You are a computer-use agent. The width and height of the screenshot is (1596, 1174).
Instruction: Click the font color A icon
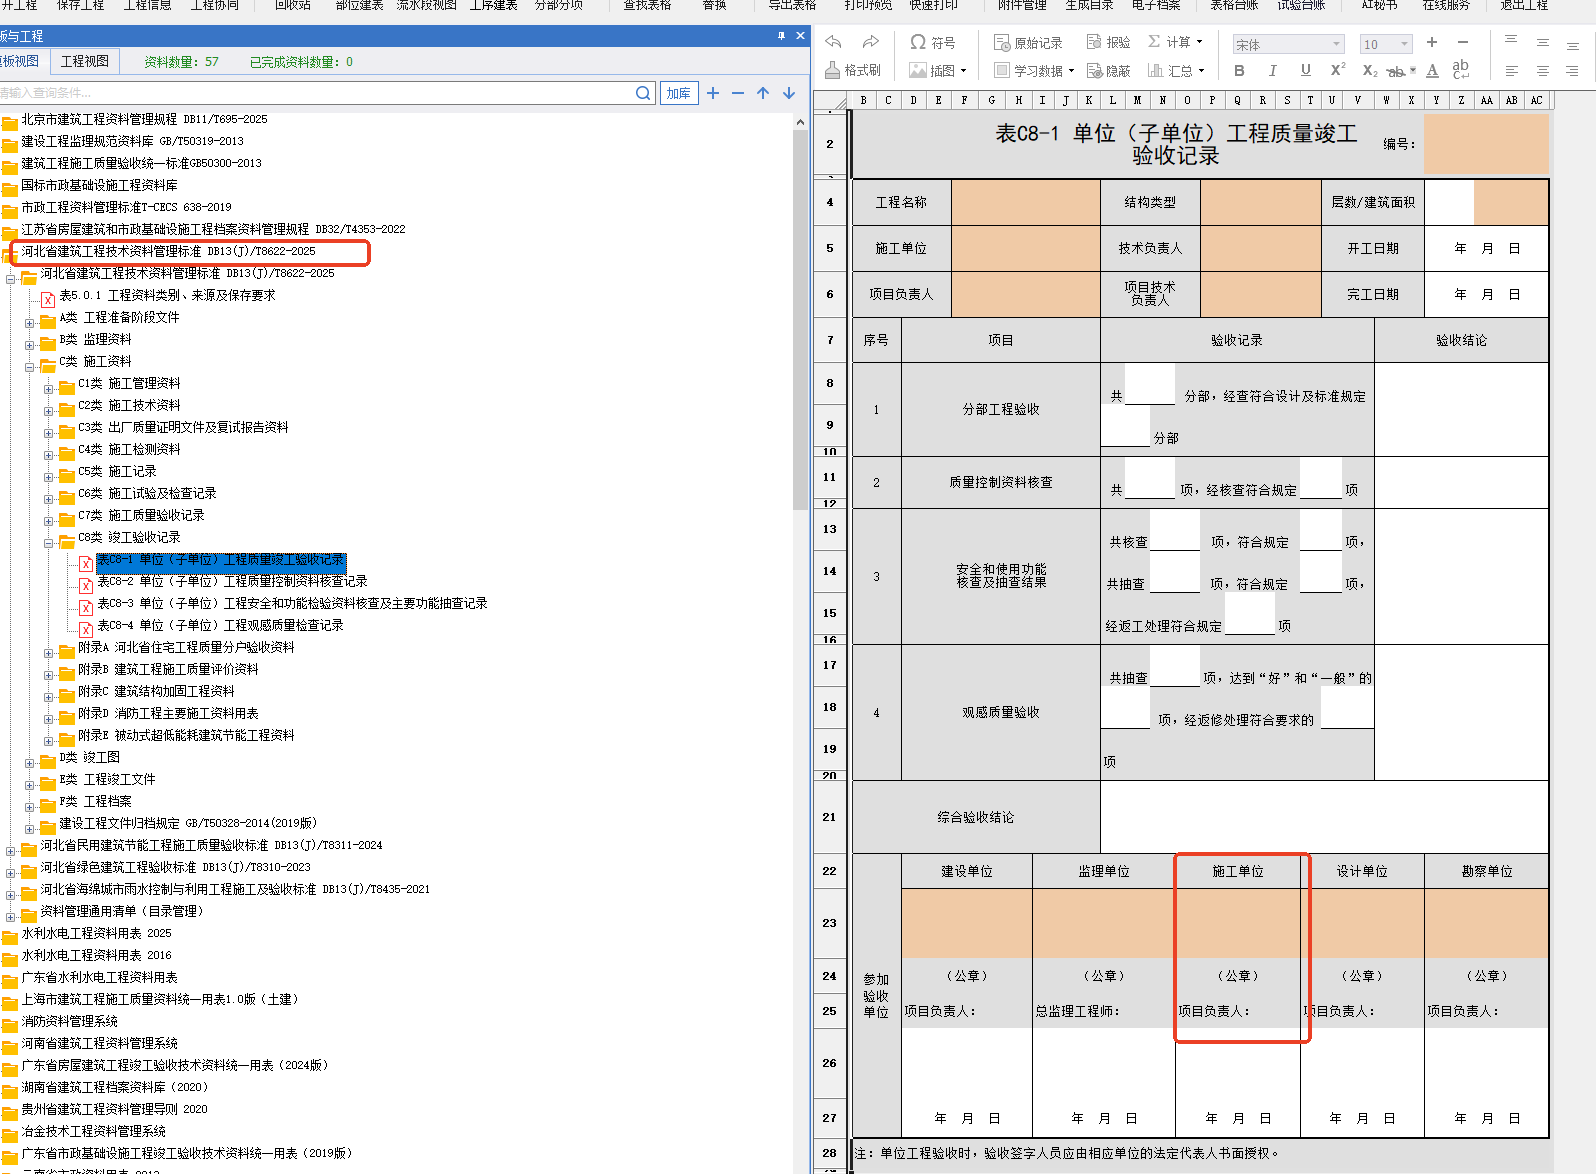click(1432, 70)
